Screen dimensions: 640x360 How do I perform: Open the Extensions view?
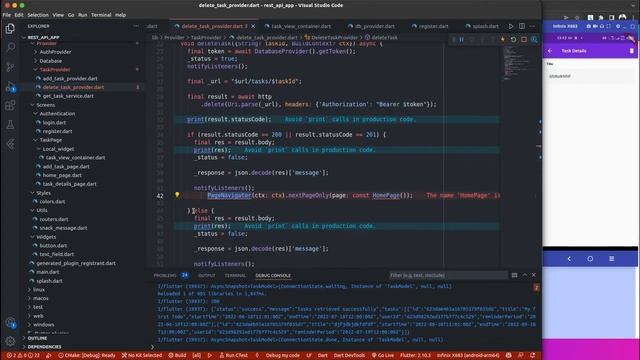10,106
